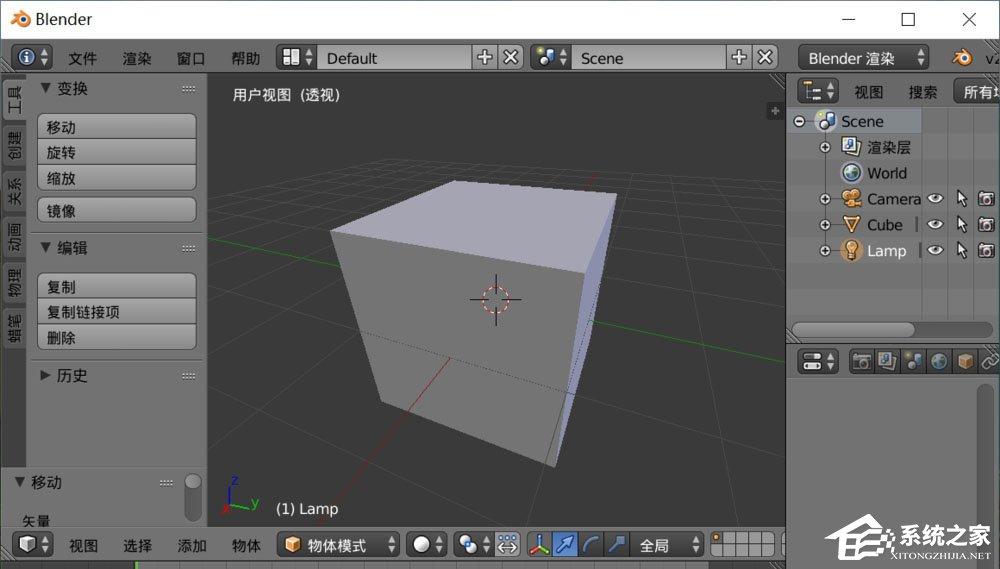The height and width of the screenshot is (569, 1000).
Task: Add a new scene next to Scene field
Action: click(739, 57)
